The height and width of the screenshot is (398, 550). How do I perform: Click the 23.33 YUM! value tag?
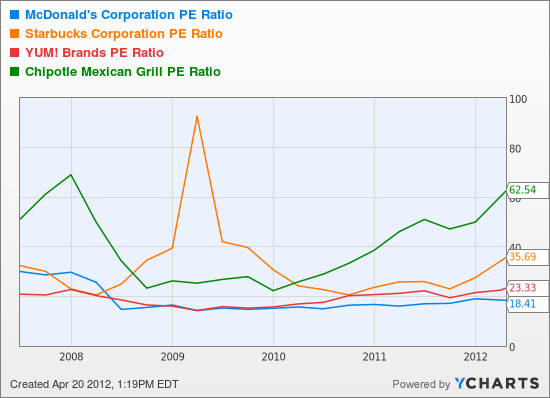527,288
